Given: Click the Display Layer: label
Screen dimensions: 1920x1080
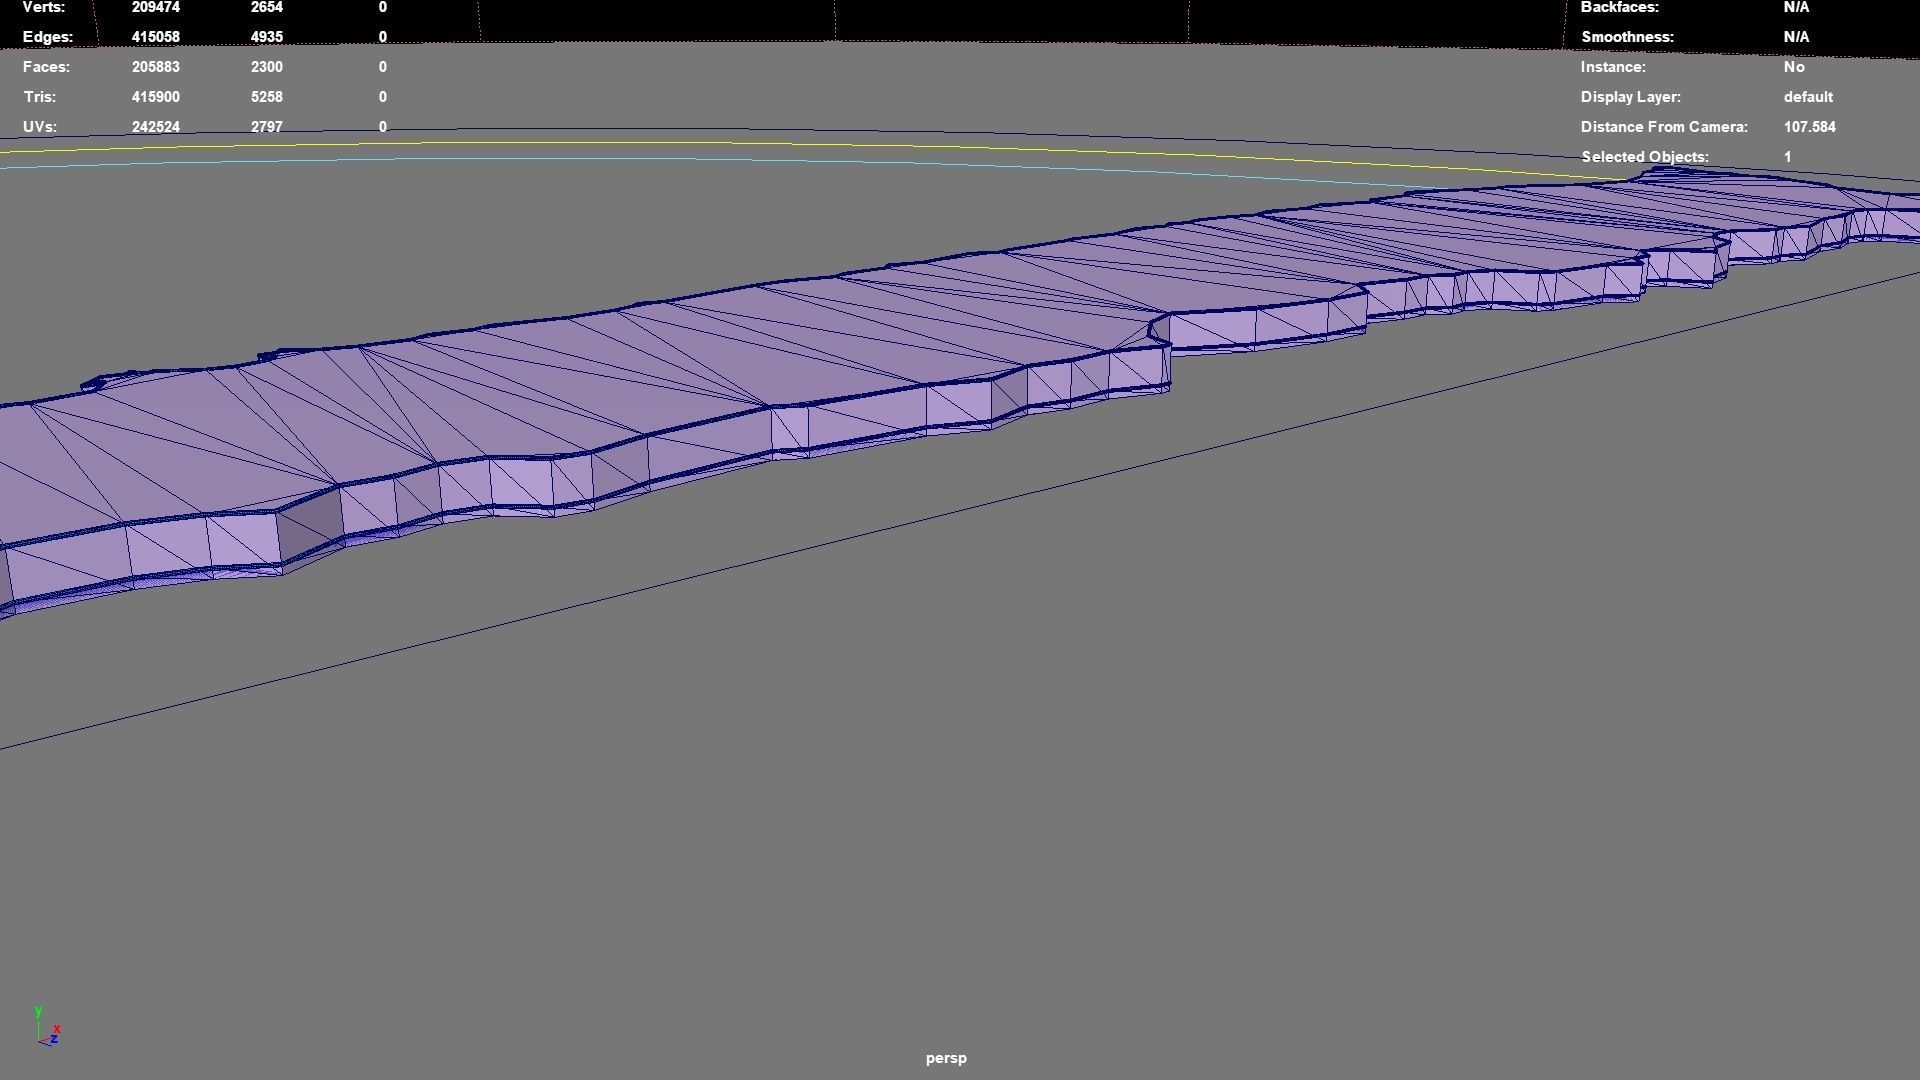Looking at the screenshot, I should point(1631,97).
